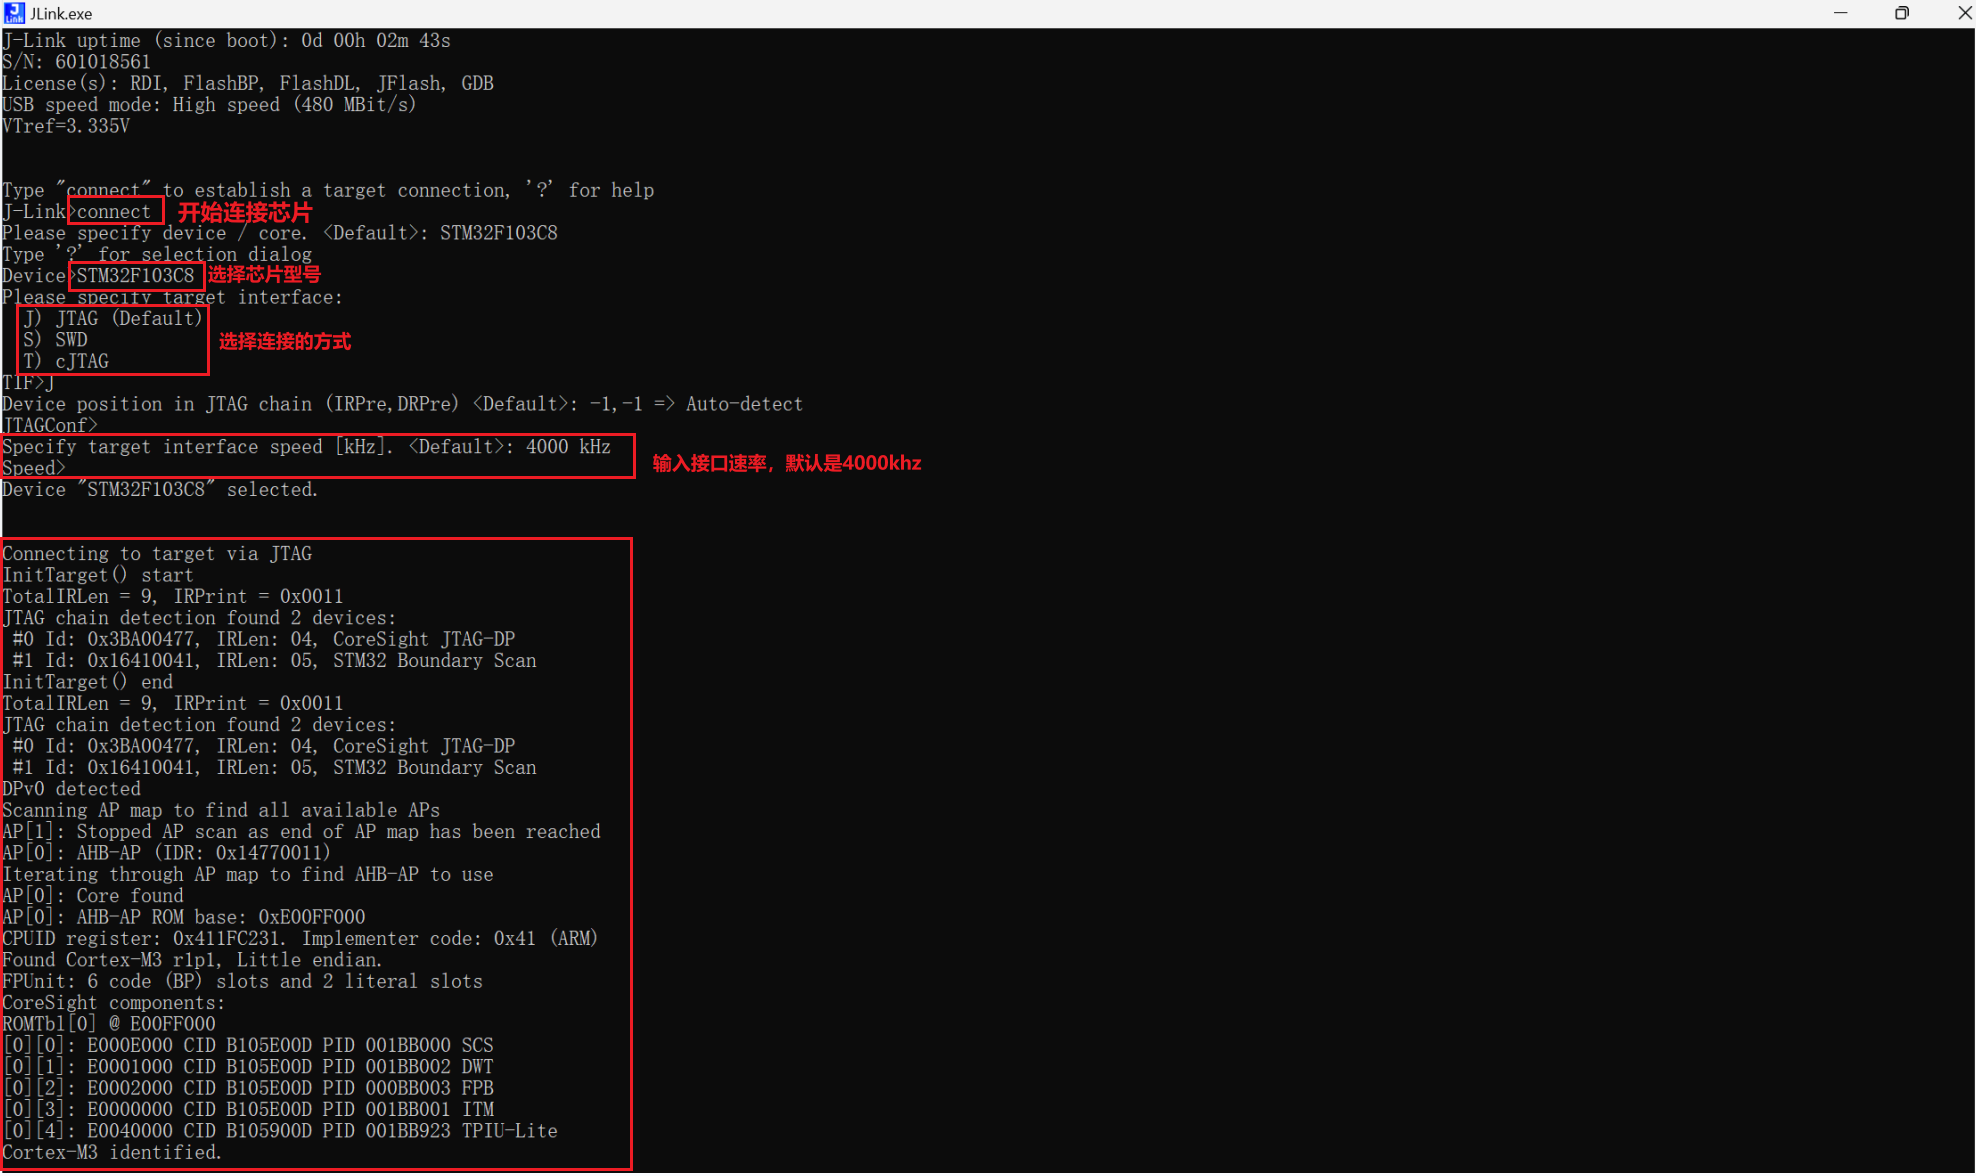
Task: Select the S) SWD interface option
Action: click(56, 340)
